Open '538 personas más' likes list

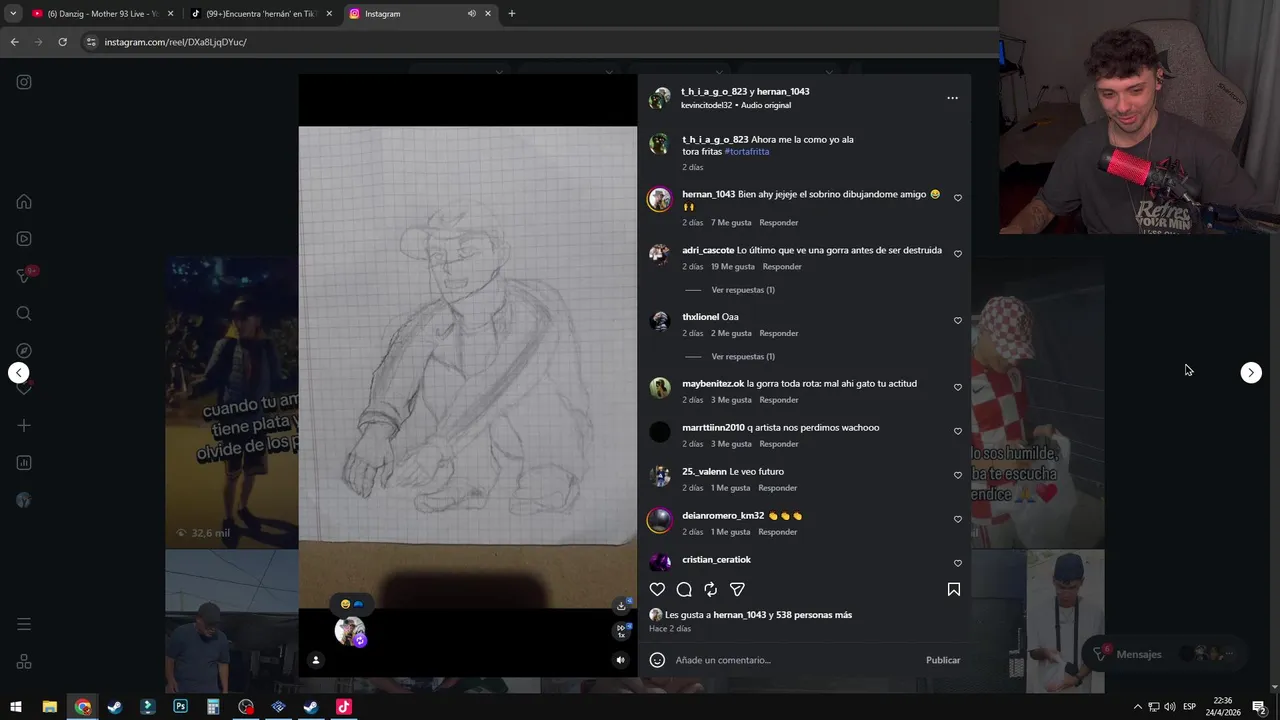tap(814, 615)
